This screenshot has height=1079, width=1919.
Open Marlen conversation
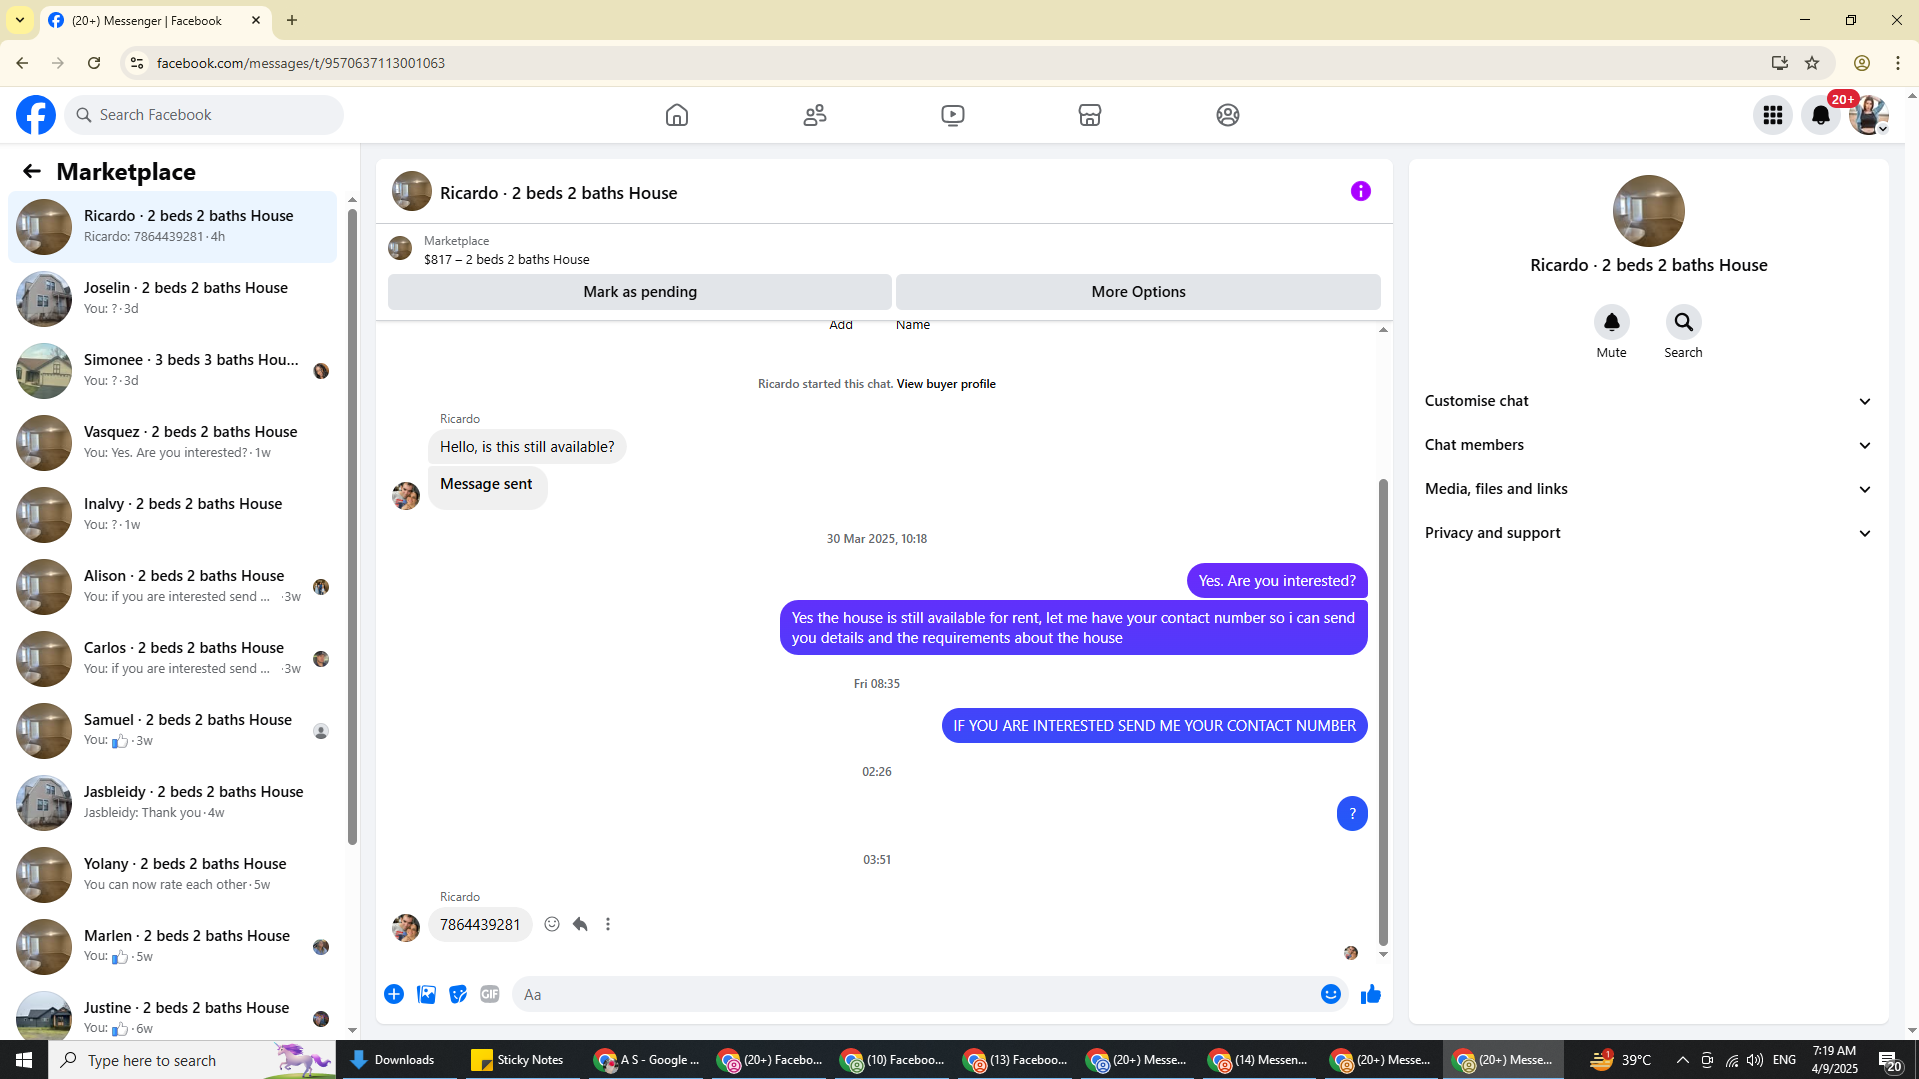172,946
